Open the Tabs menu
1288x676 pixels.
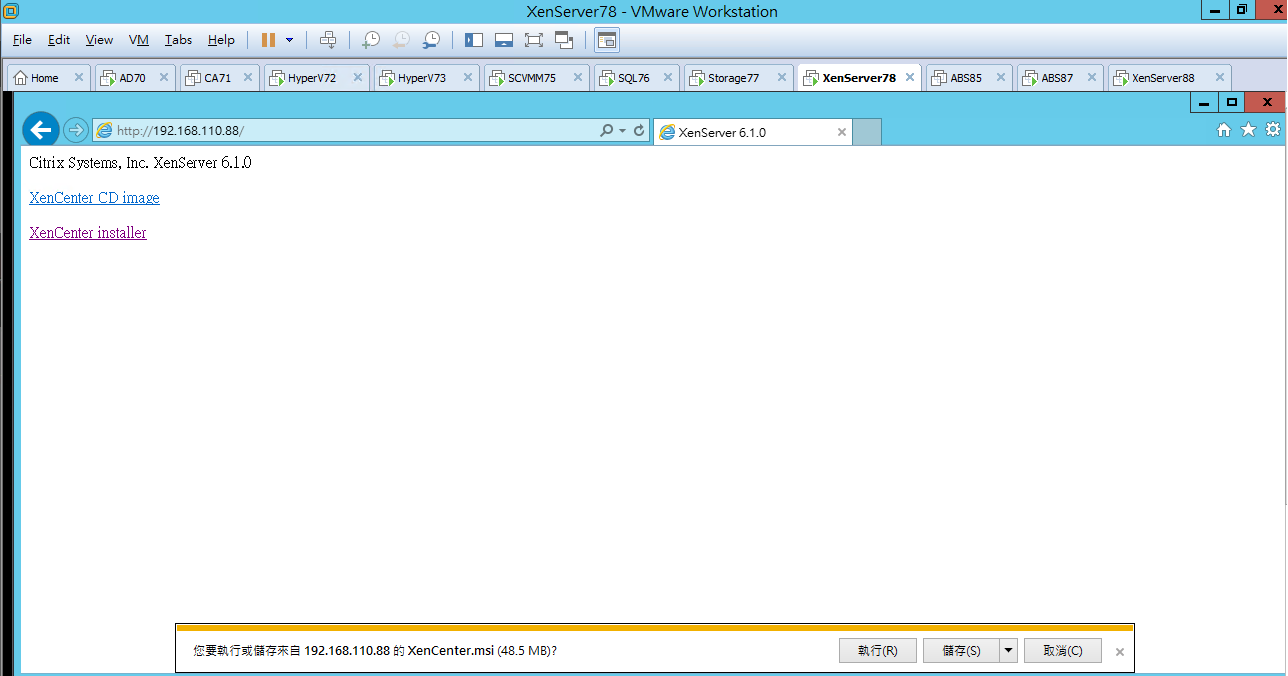pos(178,40)
